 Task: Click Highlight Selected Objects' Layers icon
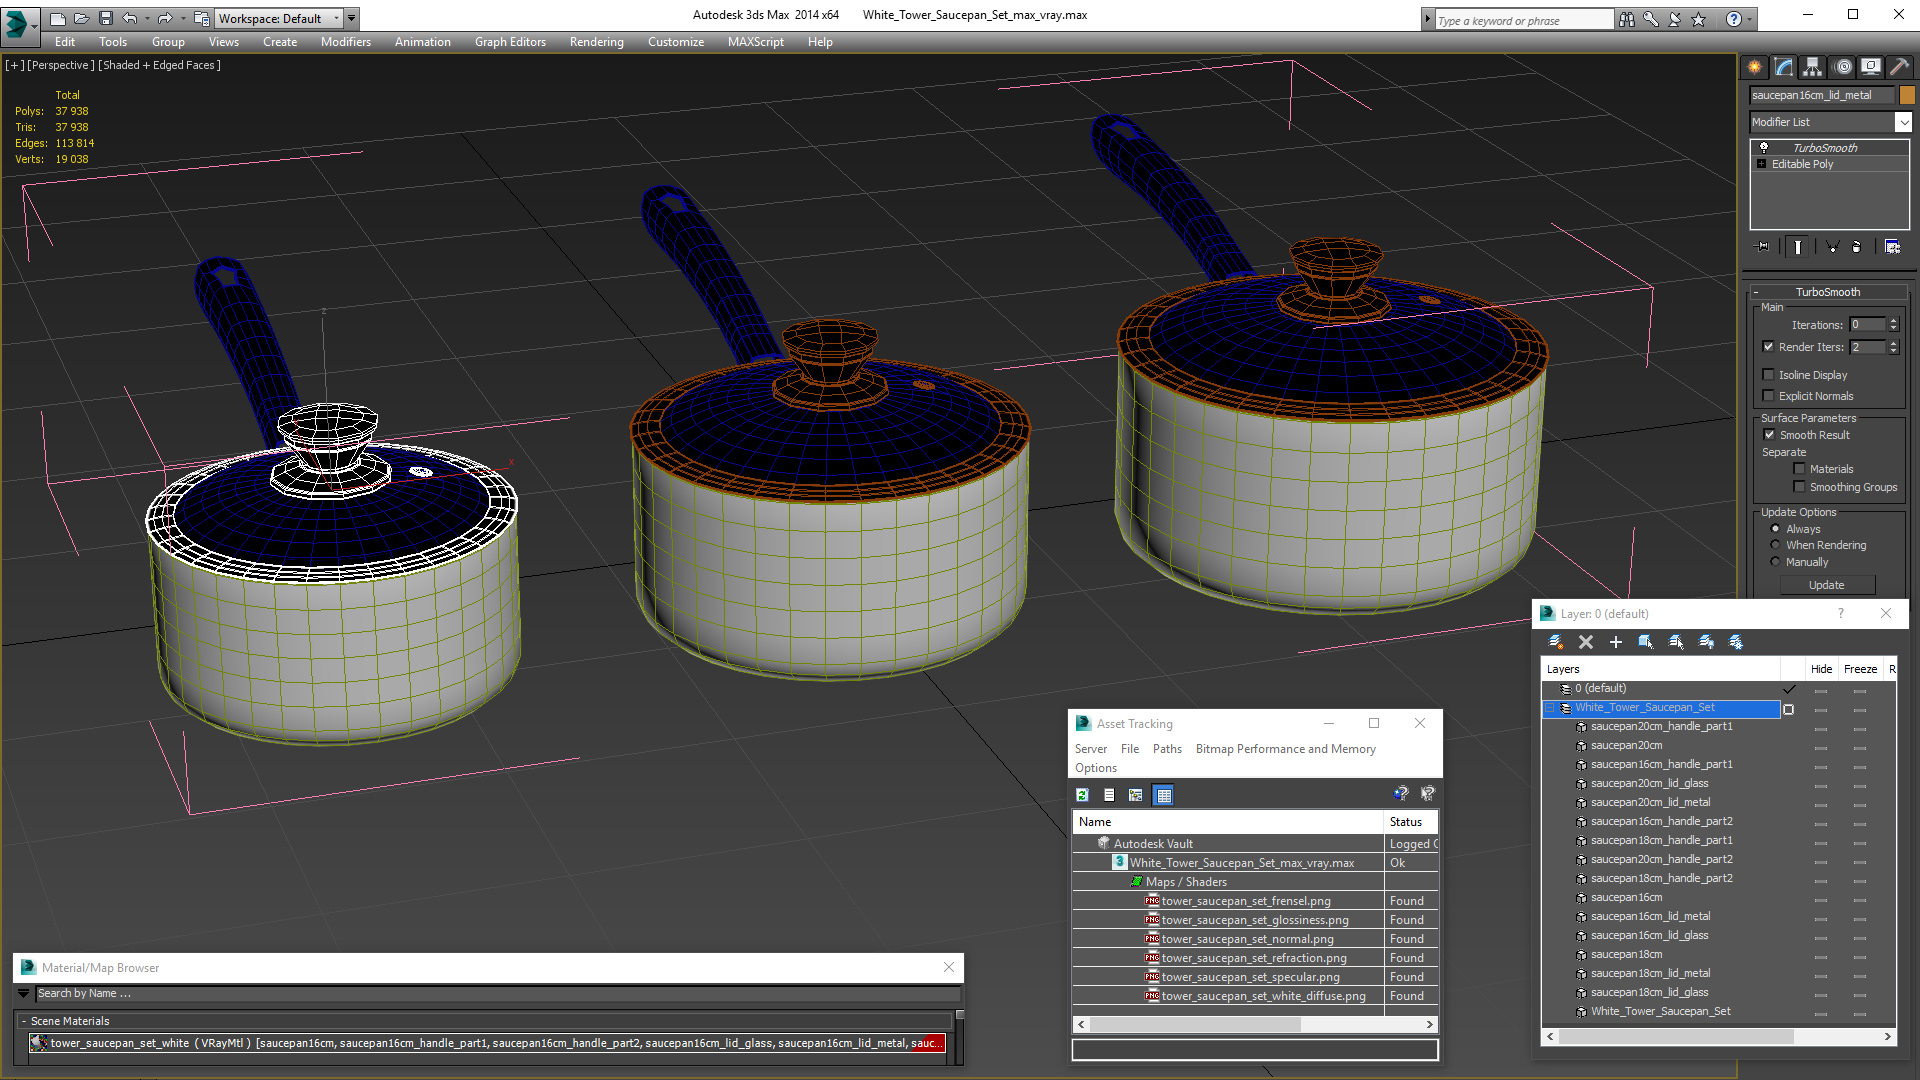[1676, 642]
